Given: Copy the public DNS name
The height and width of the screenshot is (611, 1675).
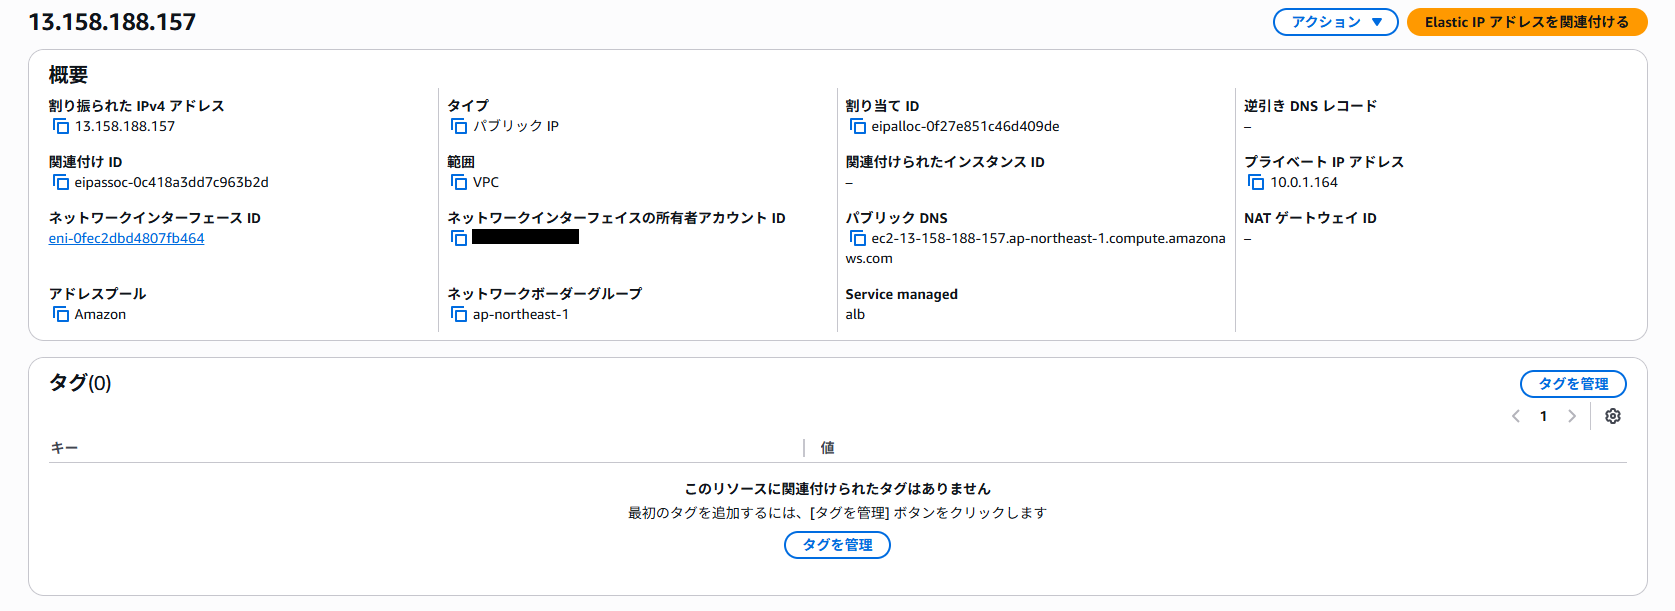Looking at the screenshot, I should (857, 238).
